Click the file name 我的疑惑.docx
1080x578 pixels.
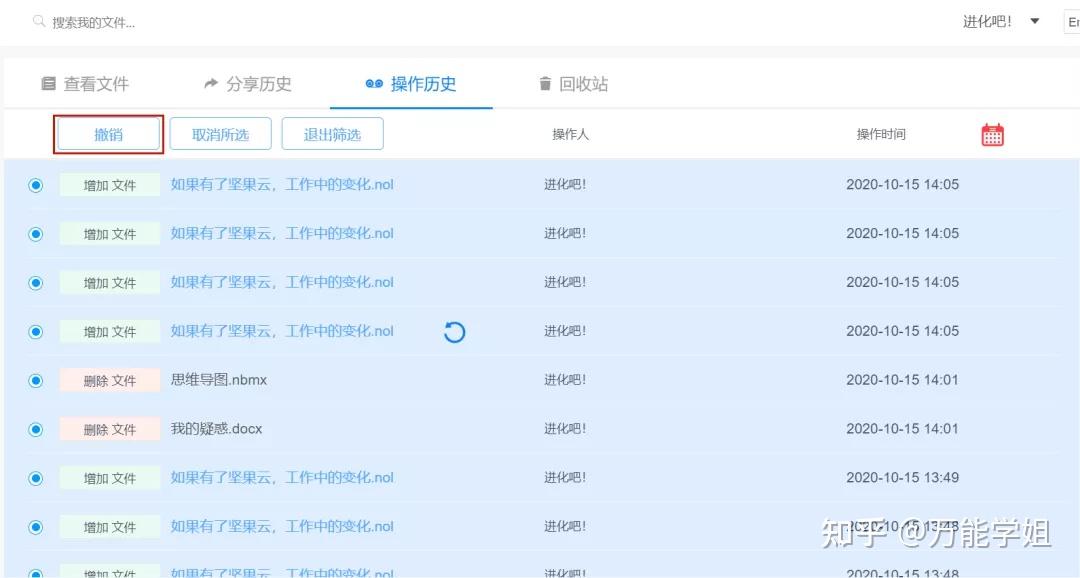216,429
